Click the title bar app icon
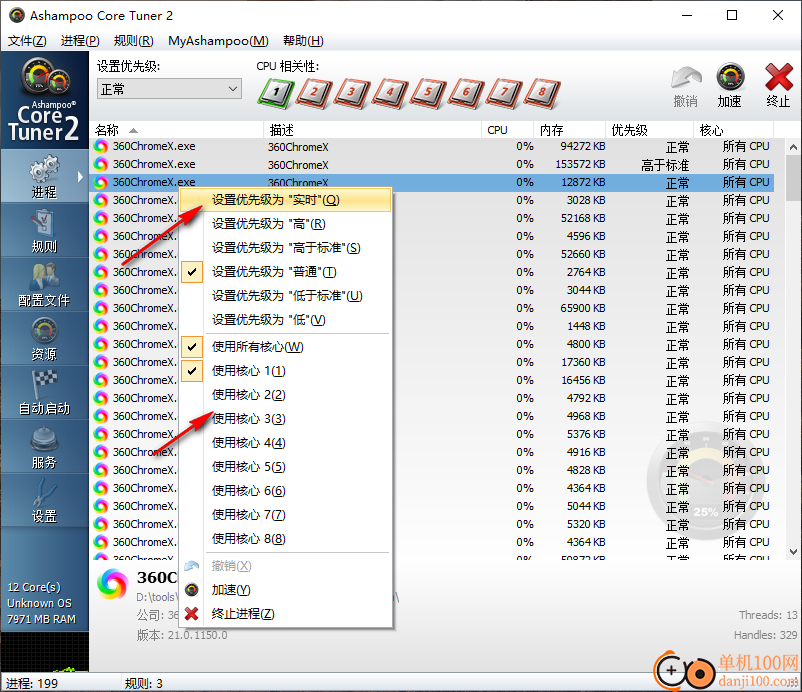Viewport: 802px width, 692px height. pyautogui.click(x=16, y=15)
